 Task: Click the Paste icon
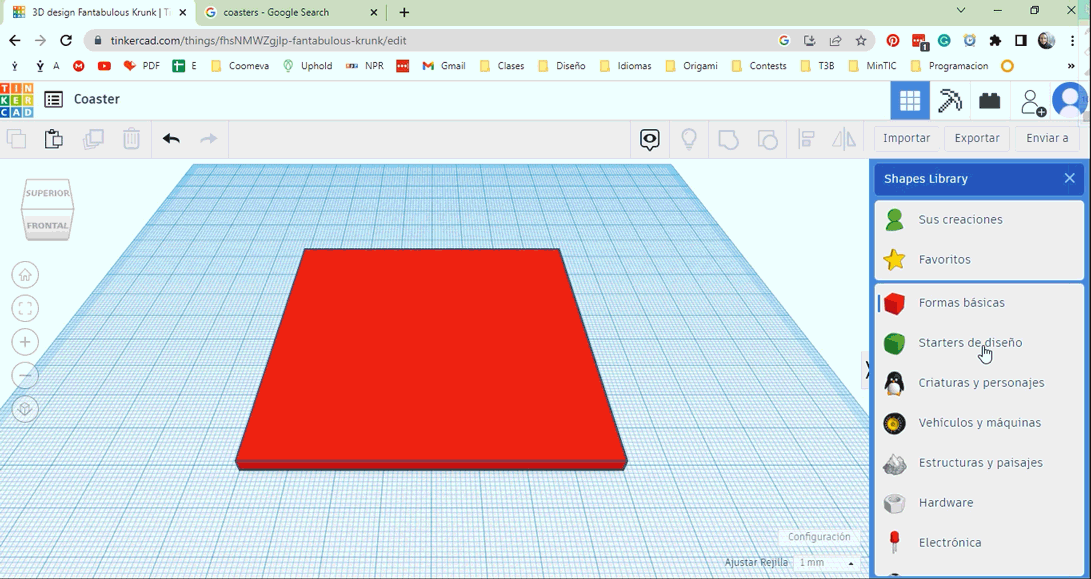pos(53,139)
